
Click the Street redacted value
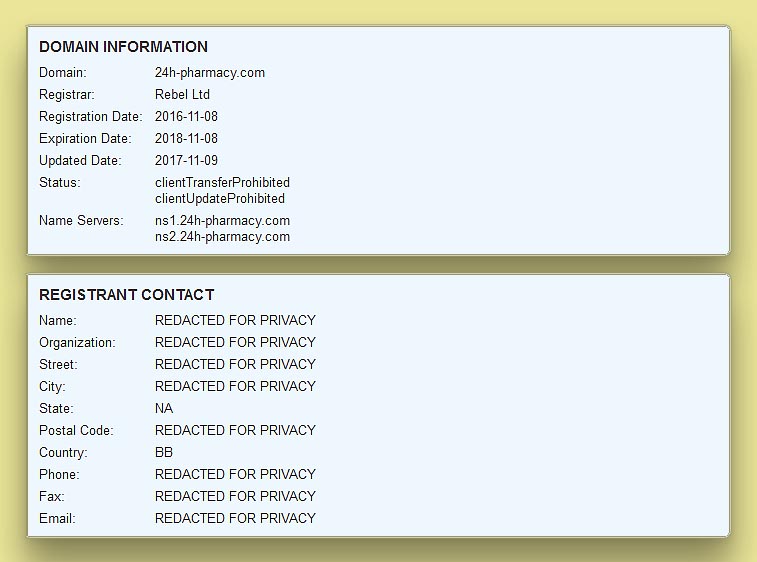[235, 365]
